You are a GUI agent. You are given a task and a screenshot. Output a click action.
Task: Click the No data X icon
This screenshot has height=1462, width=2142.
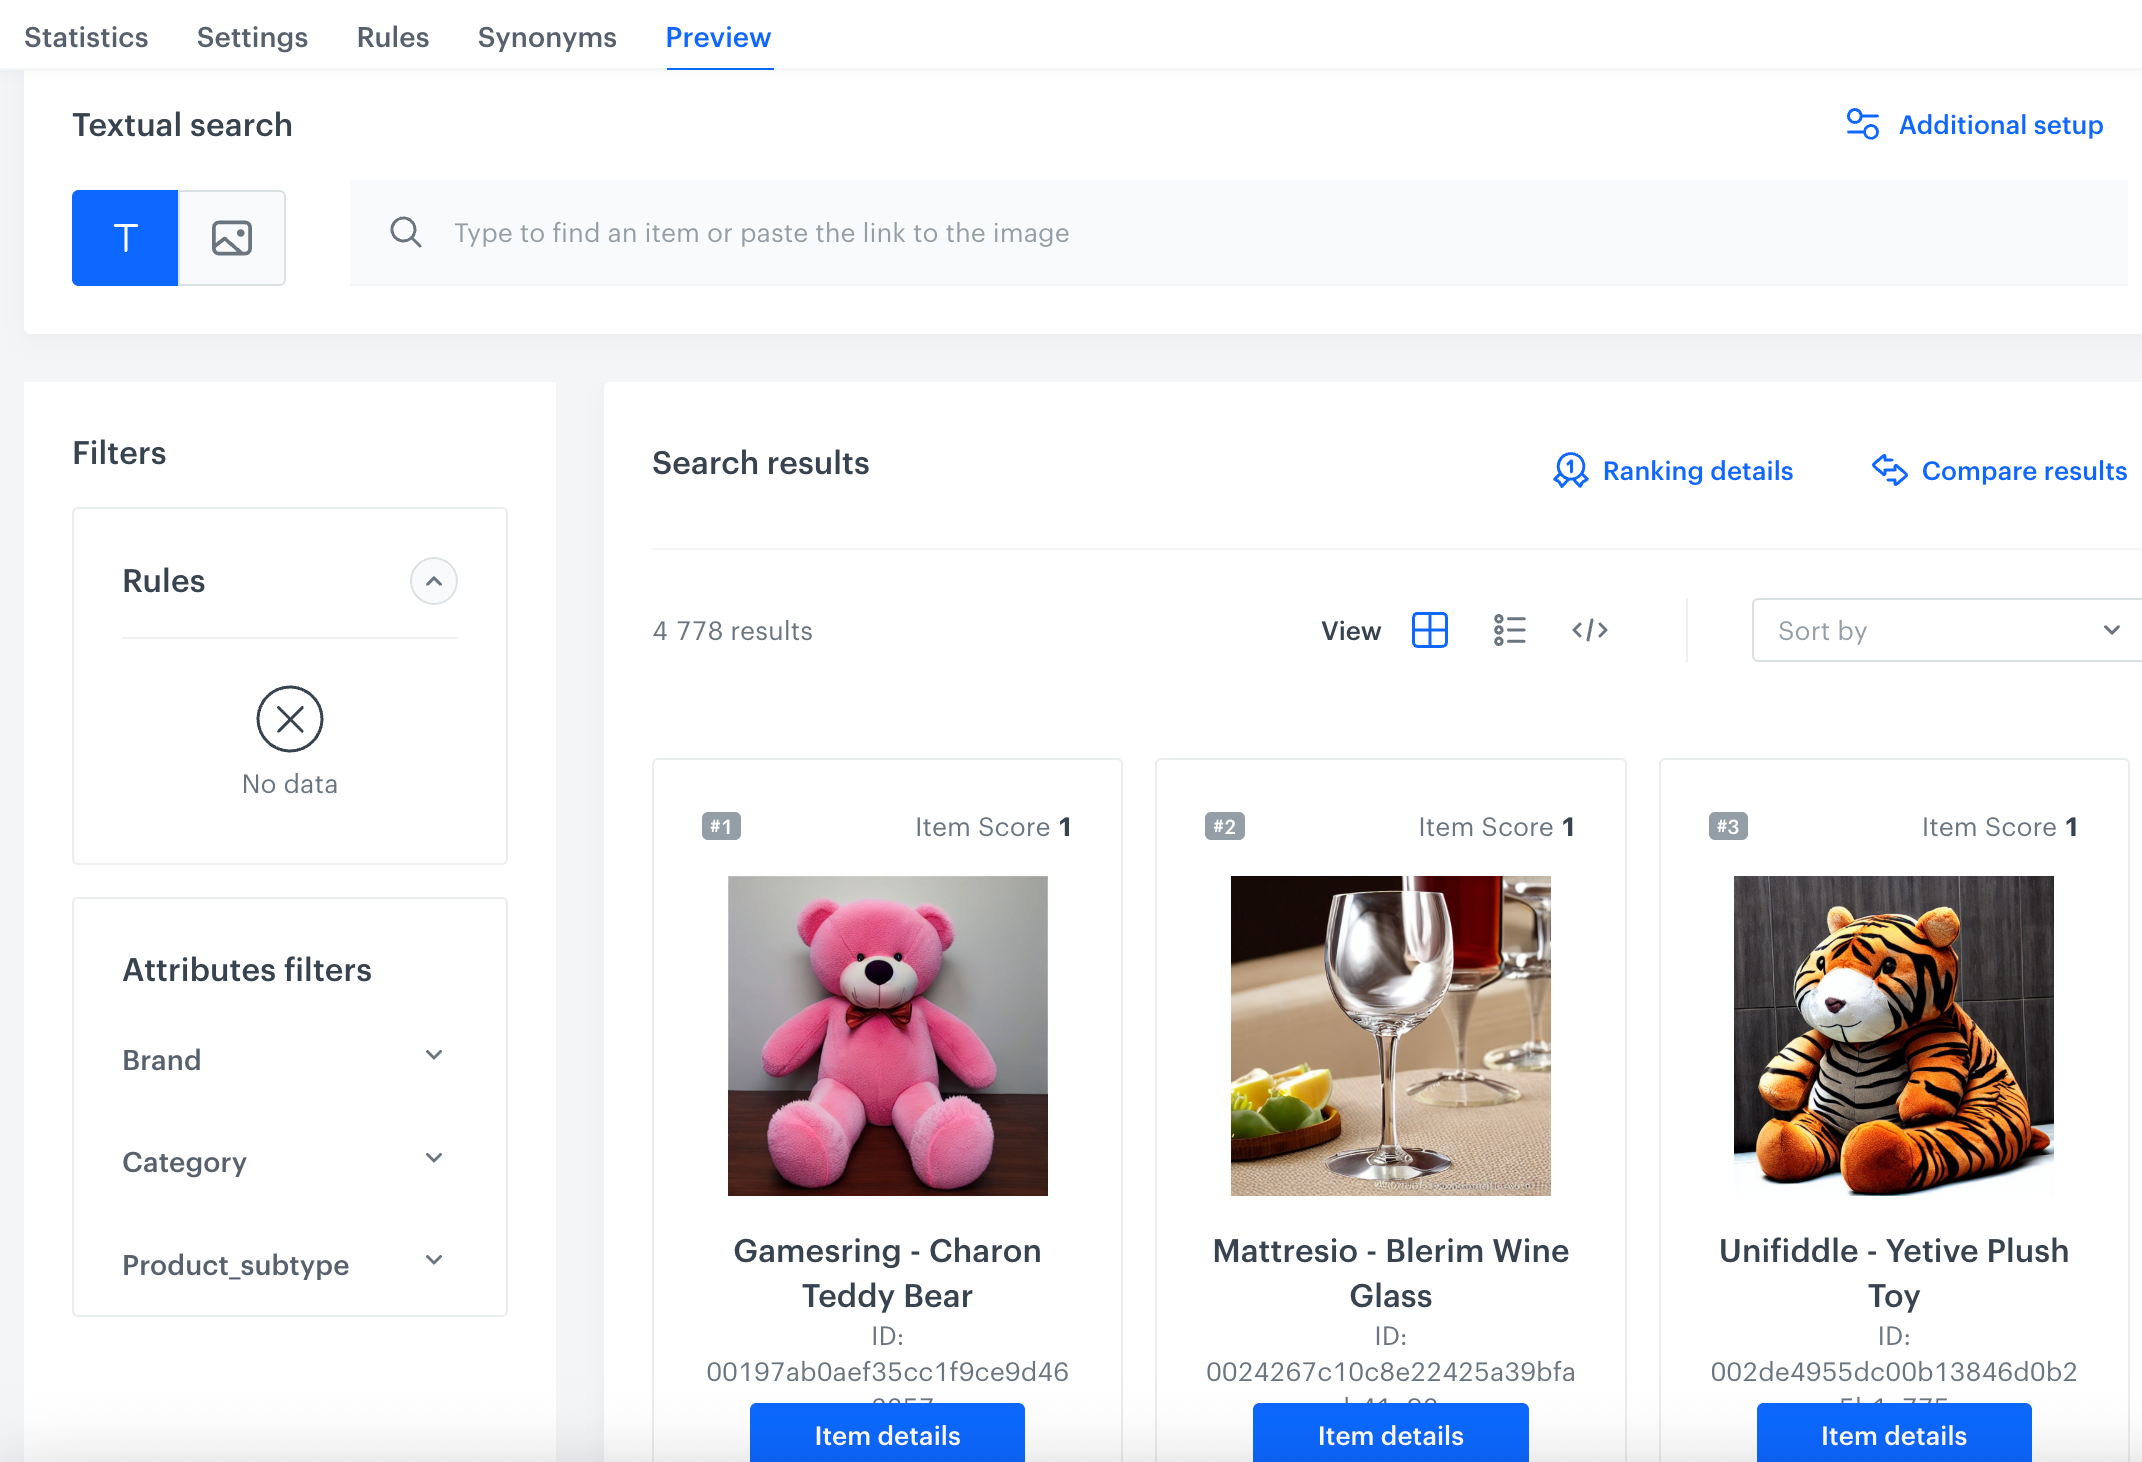click(290, 719)
